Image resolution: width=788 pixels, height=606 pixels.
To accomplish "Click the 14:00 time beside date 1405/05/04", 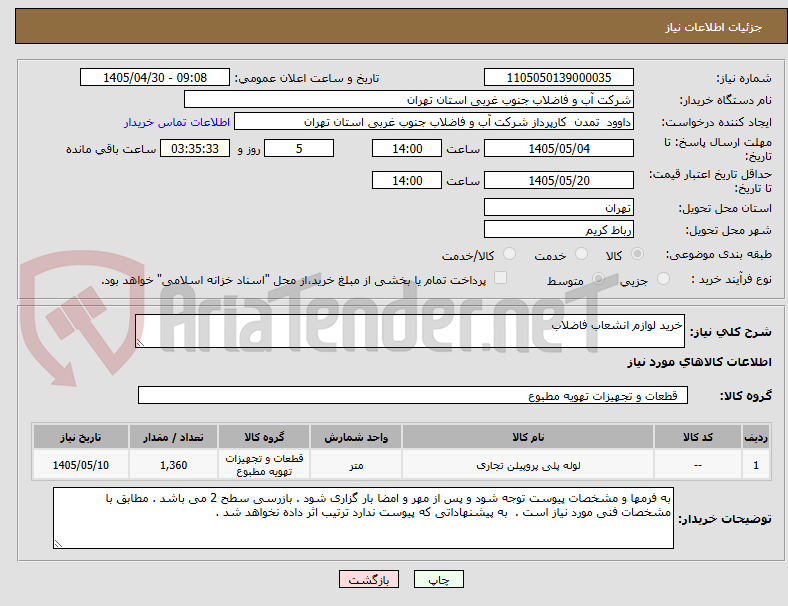I will pyautogui.click(x=407, y=149).
